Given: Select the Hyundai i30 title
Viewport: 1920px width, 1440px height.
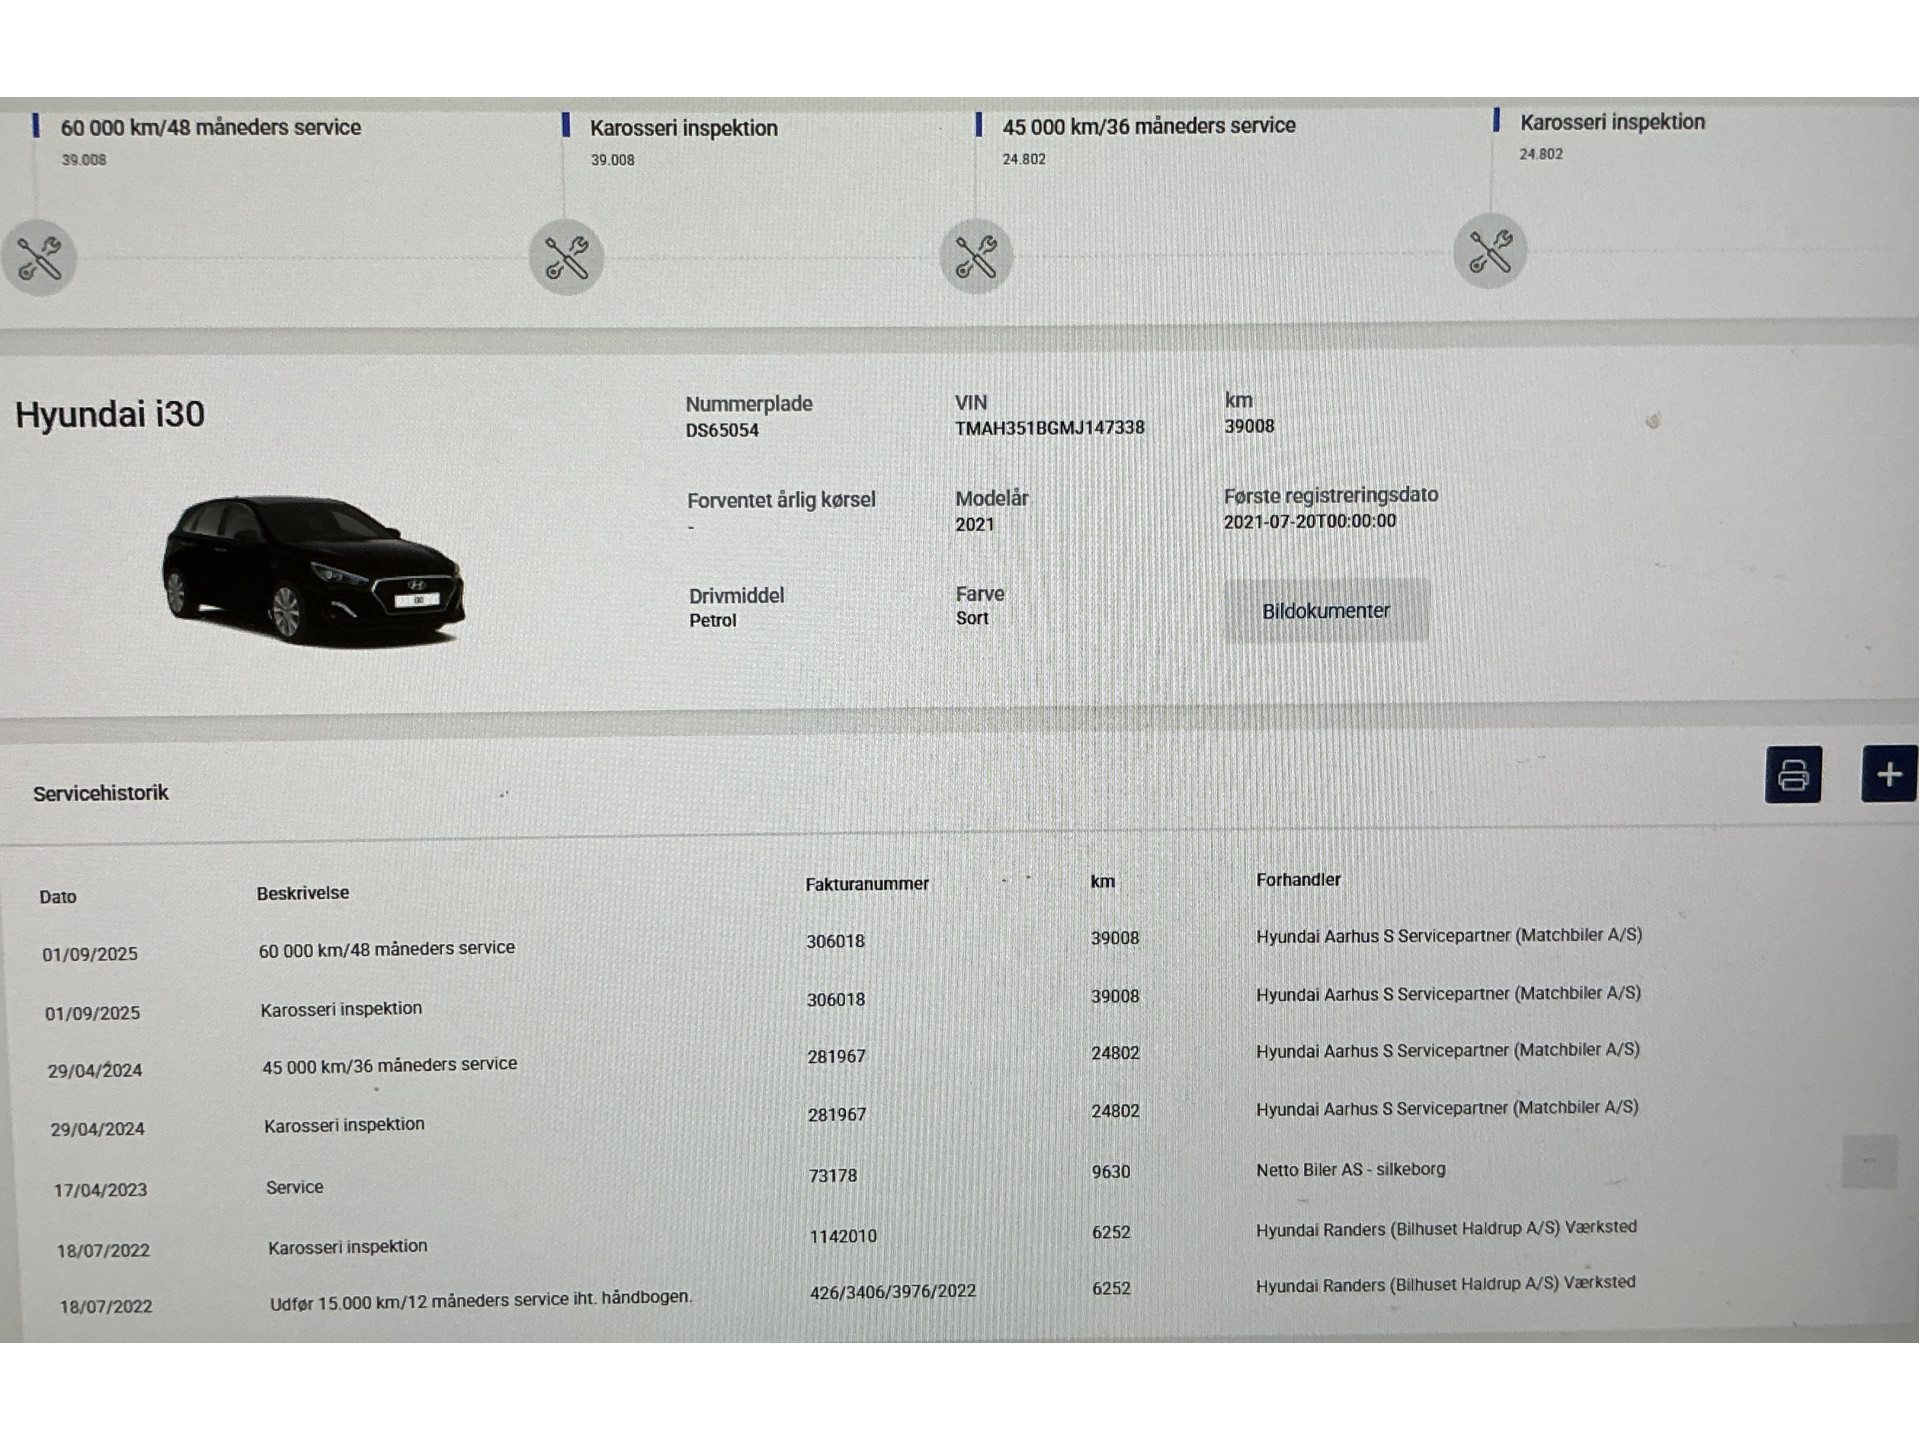Looking at the screenshot, I should tap(110, 414).
